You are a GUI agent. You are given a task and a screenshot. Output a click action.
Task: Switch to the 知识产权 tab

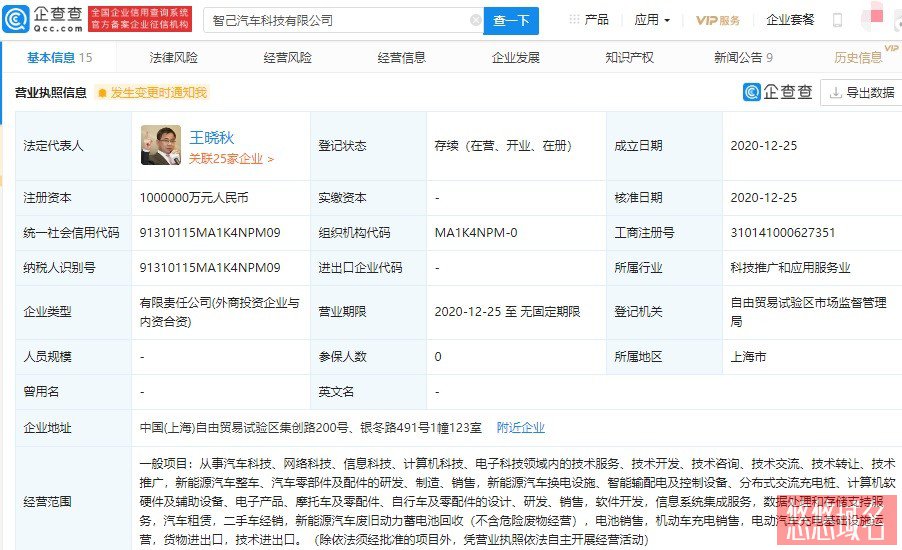629,57
